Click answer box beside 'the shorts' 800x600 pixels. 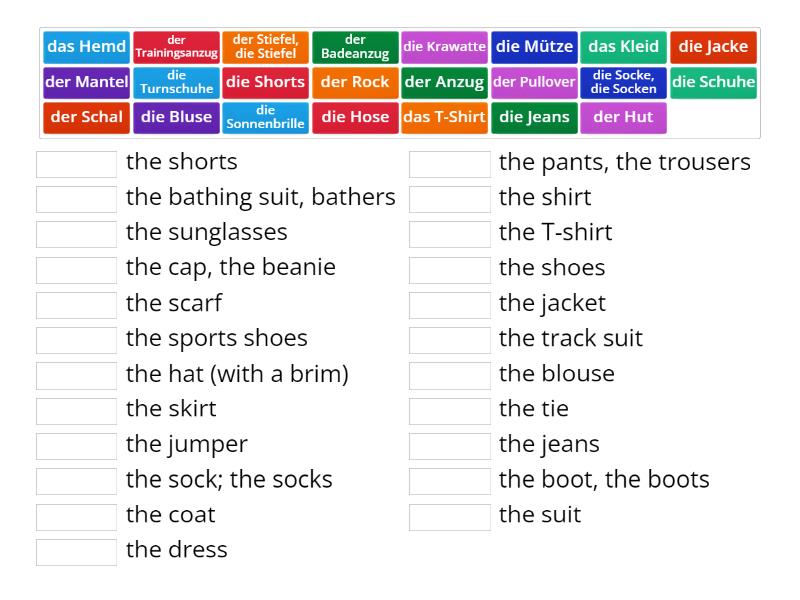77,163
